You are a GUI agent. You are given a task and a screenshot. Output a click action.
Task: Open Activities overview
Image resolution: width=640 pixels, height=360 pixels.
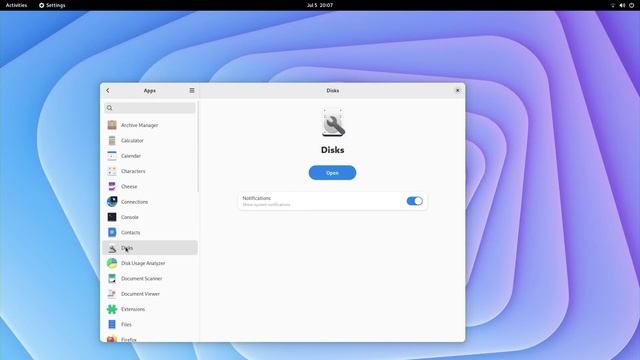coord(16,5)
